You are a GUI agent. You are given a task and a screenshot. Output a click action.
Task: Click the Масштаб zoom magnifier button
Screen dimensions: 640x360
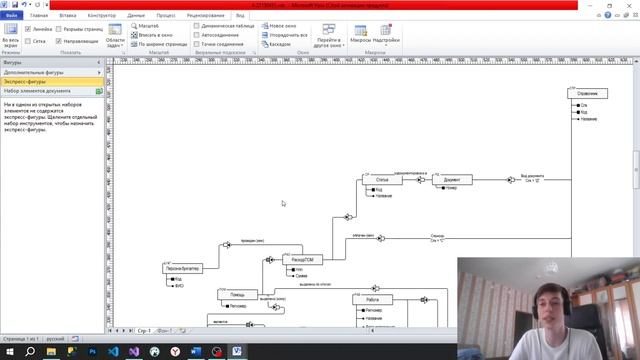(x=145, y=26)
